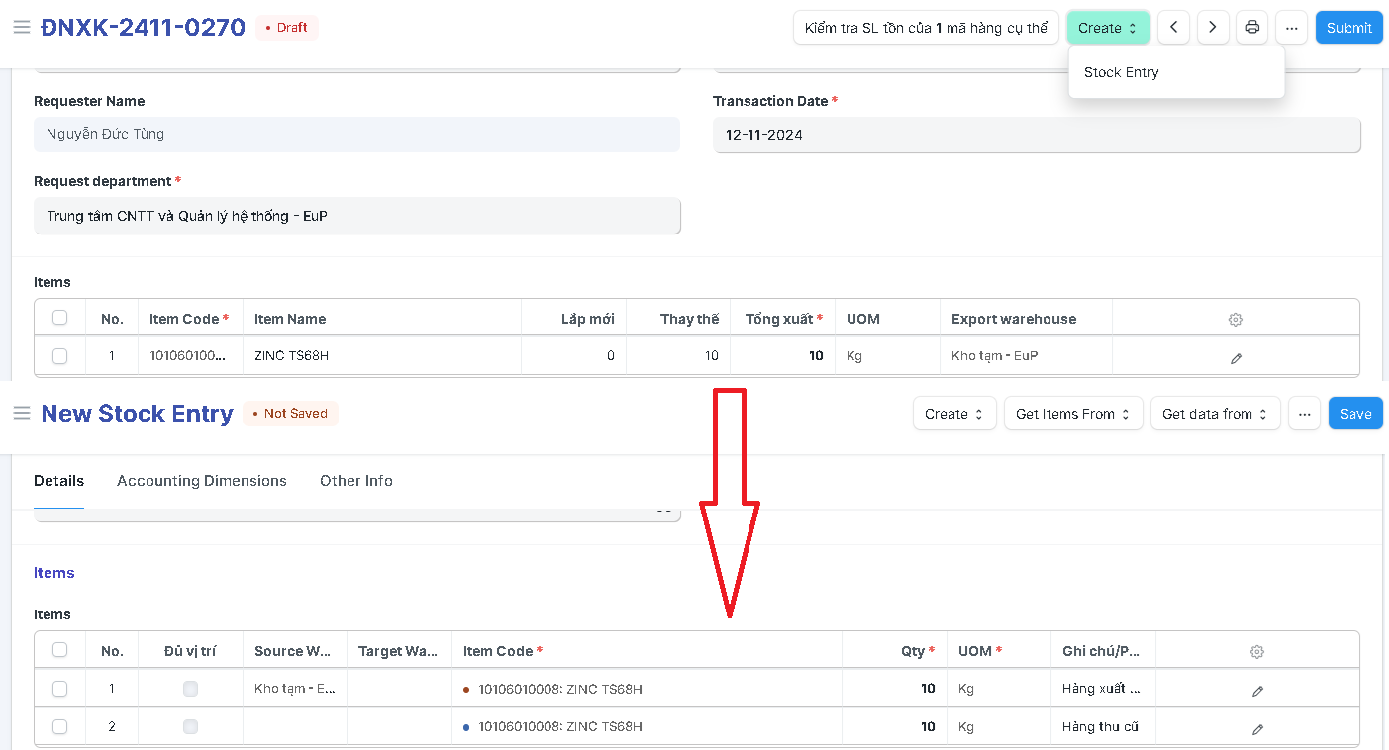Expand the green Create dropdown
This screenshot has width=1389, height=750.
click(1108, 28)
